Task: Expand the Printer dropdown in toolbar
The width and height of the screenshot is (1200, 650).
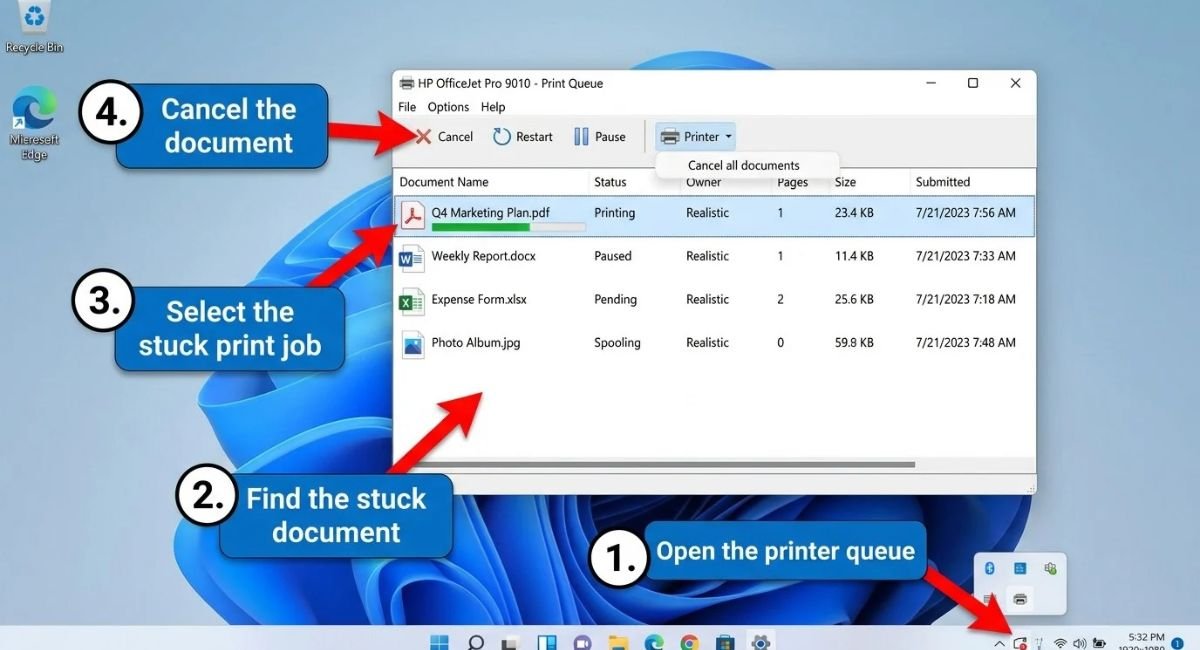Action: tap(696, 137)
